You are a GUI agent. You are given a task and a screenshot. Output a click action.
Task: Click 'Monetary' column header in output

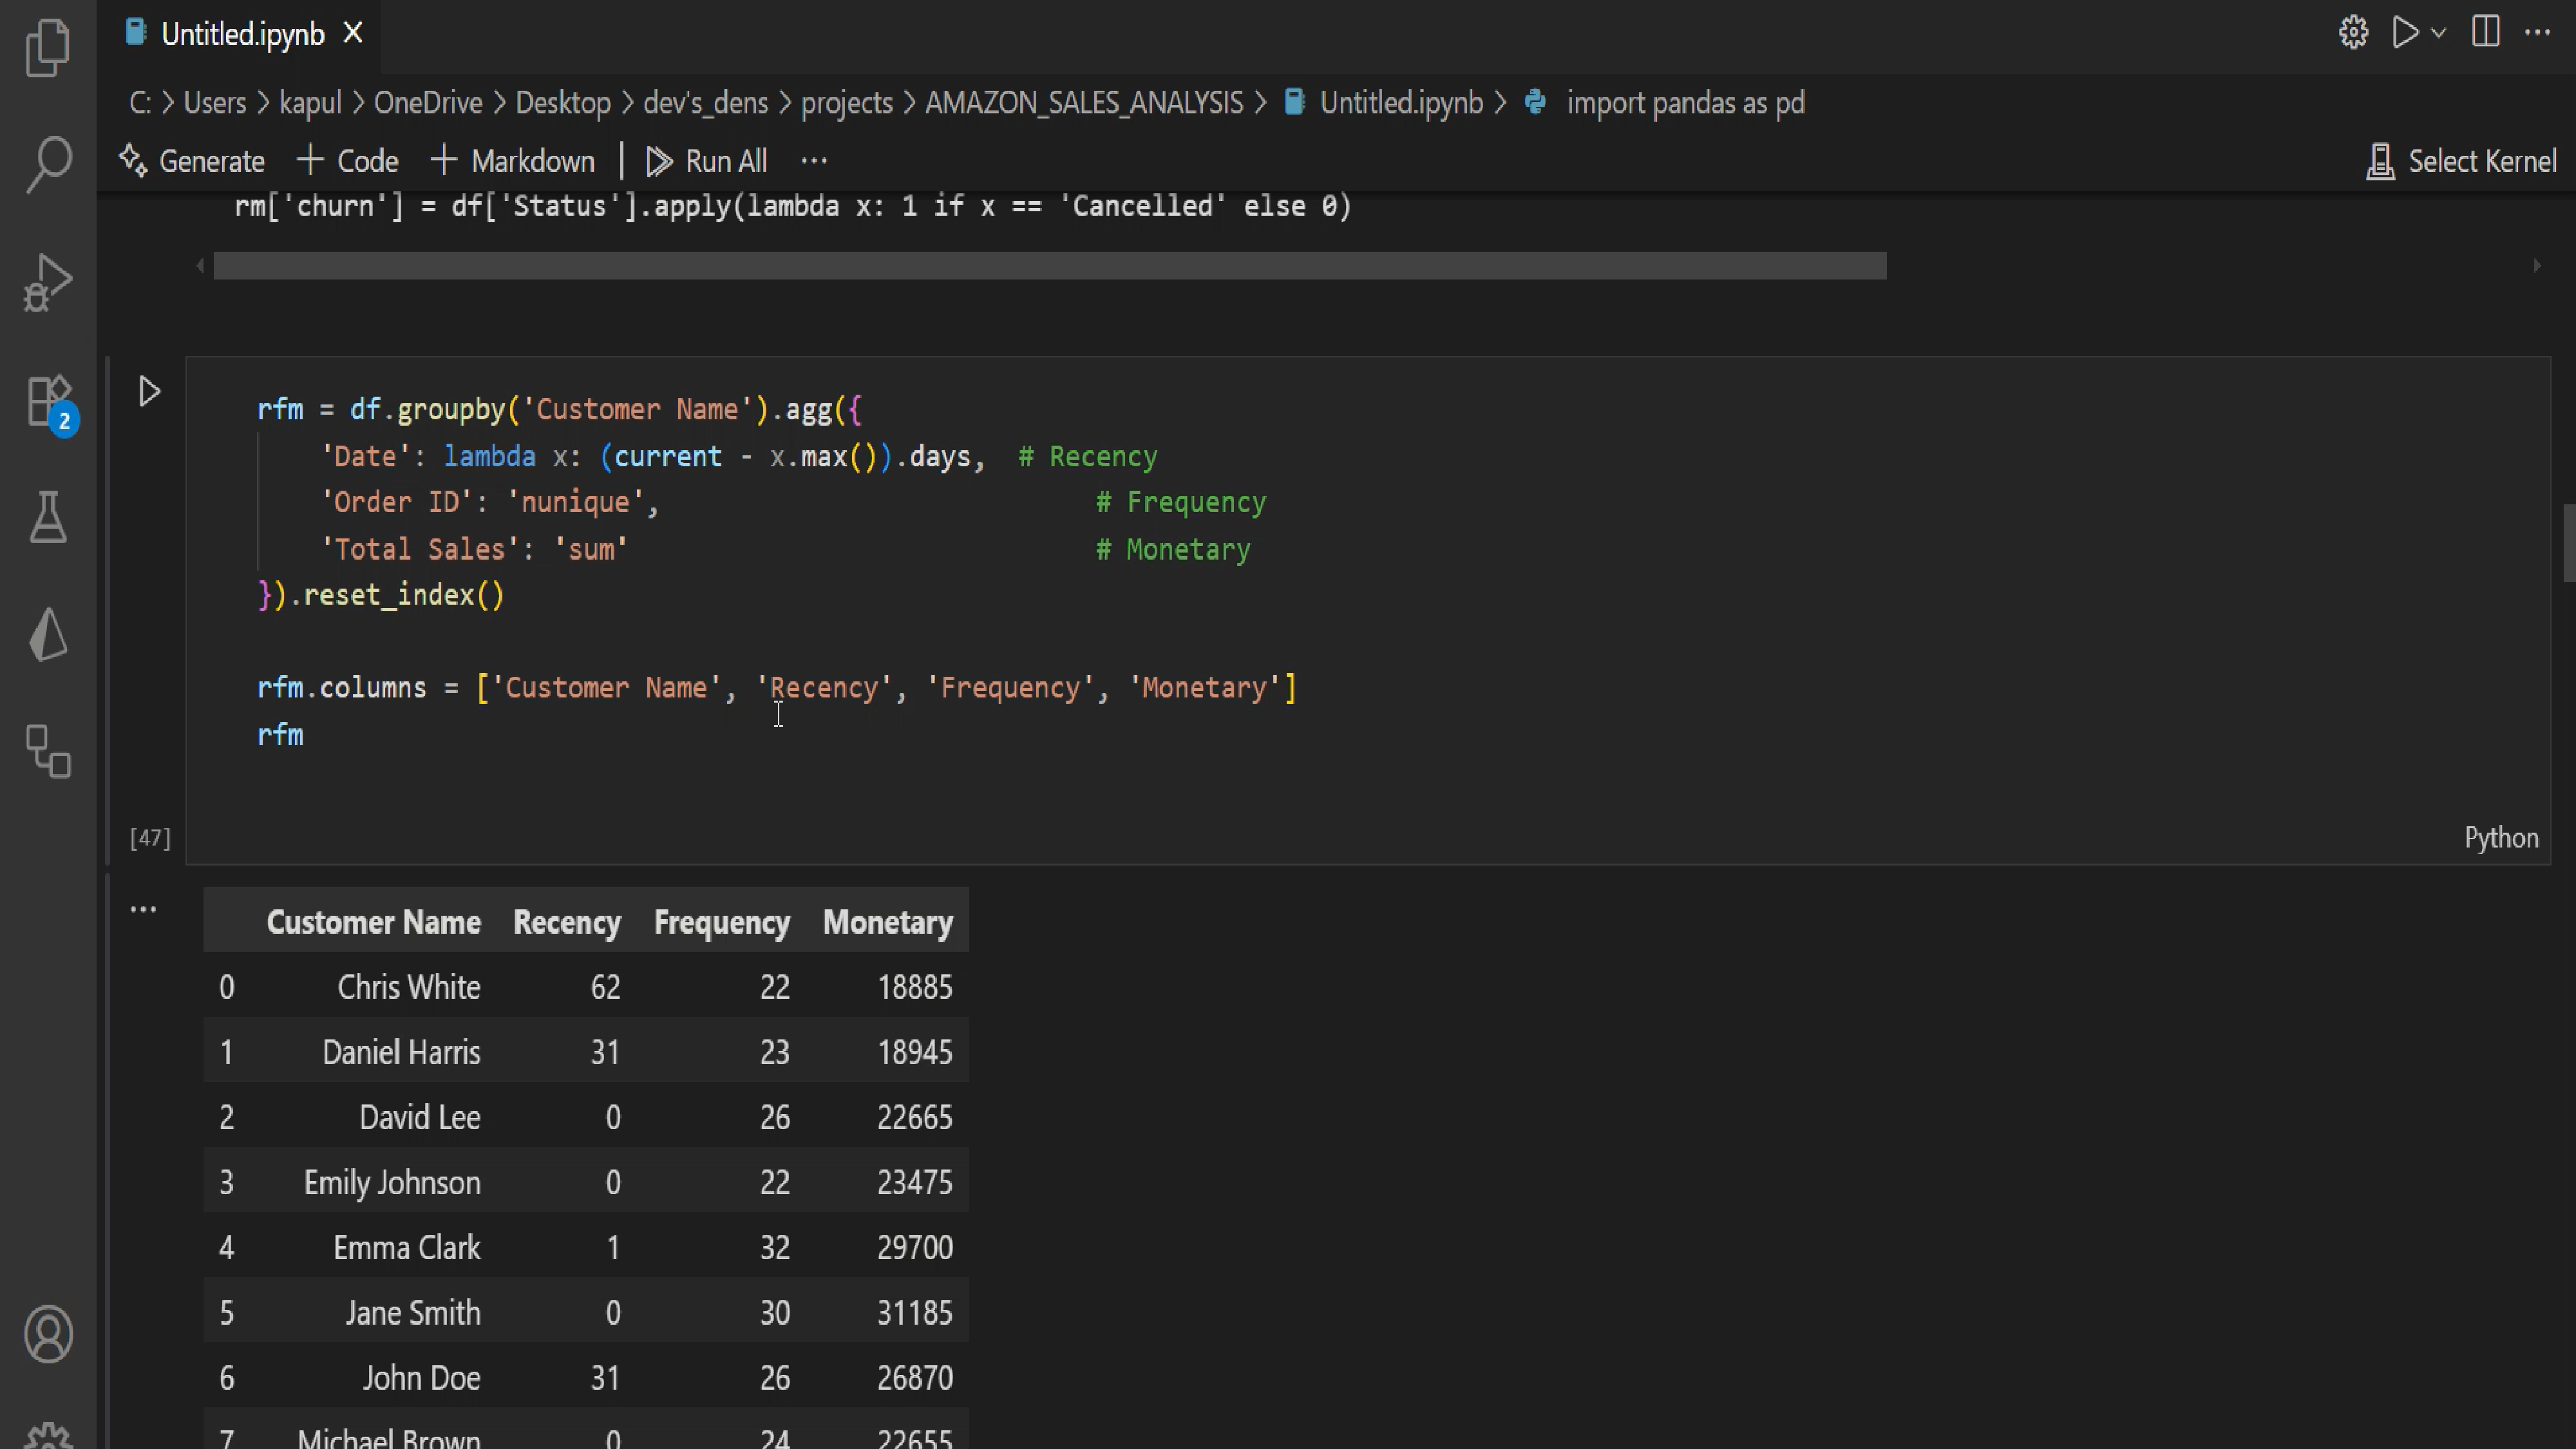888,922
